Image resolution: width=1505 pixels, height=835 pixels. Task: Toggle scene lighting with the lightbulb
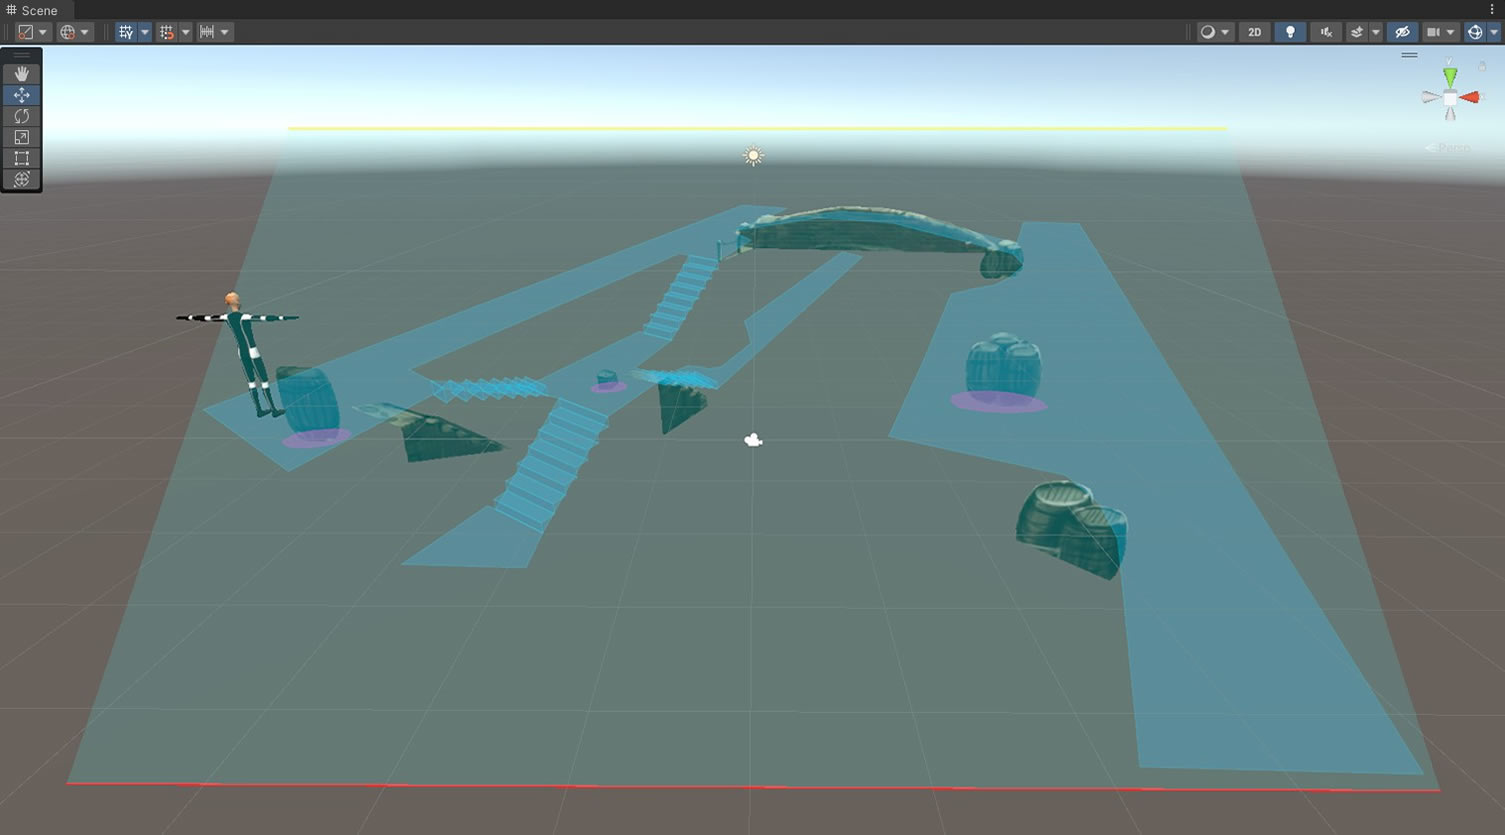pos(1290,32)
